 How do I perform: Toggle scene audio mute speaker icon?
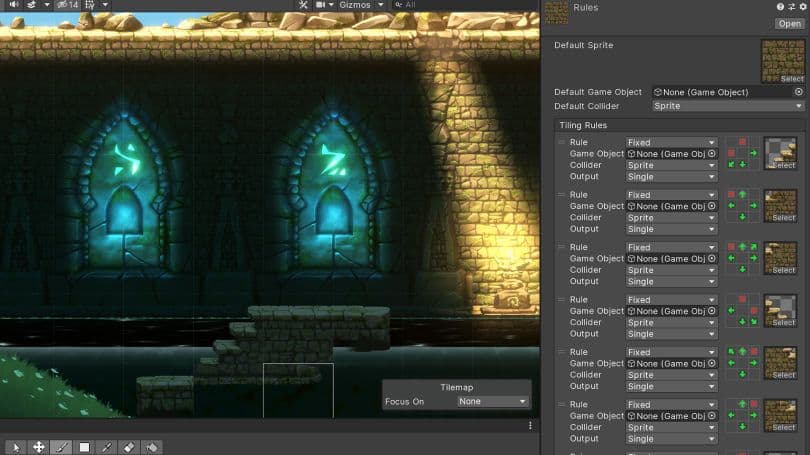(x=14, y=5)
